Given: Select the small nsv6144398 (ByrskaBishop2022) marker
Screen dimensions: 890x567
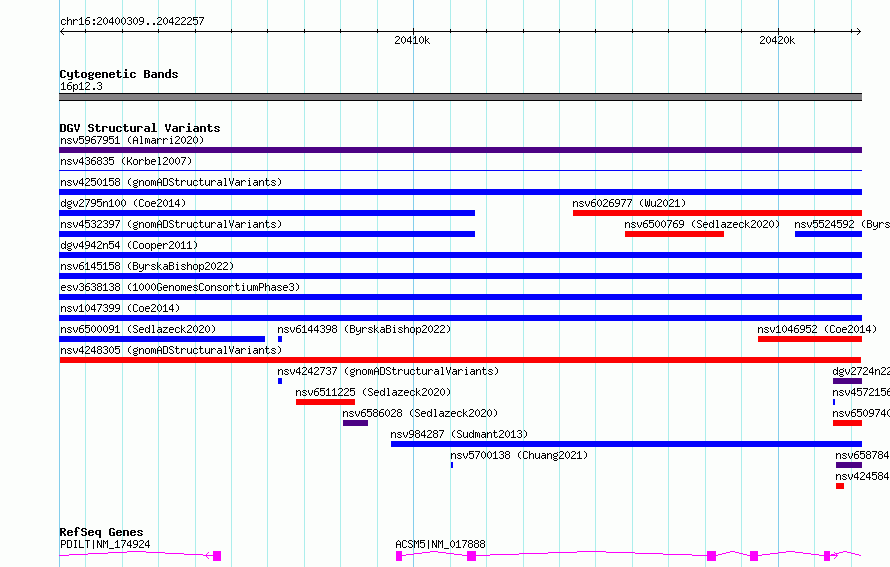Looking at the screenshot, I should click(280, 339).
